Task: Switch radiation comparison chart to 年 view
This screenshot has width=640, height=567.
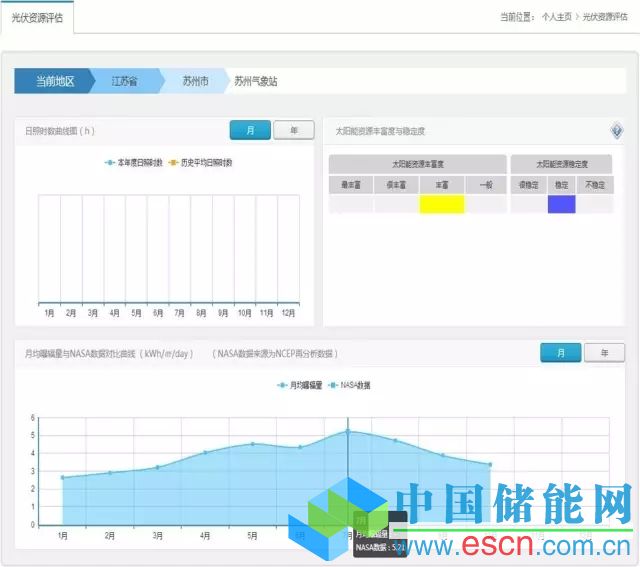Action: (604, 353)
